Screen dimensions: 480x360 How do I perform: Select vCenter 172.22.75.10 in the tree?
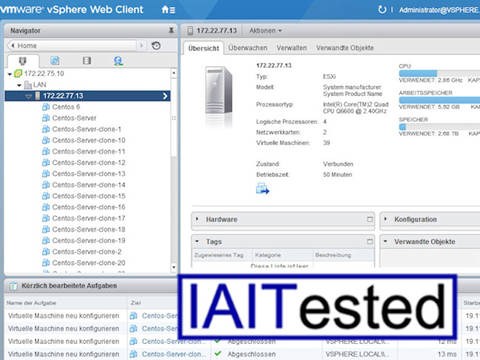(44, 73)
